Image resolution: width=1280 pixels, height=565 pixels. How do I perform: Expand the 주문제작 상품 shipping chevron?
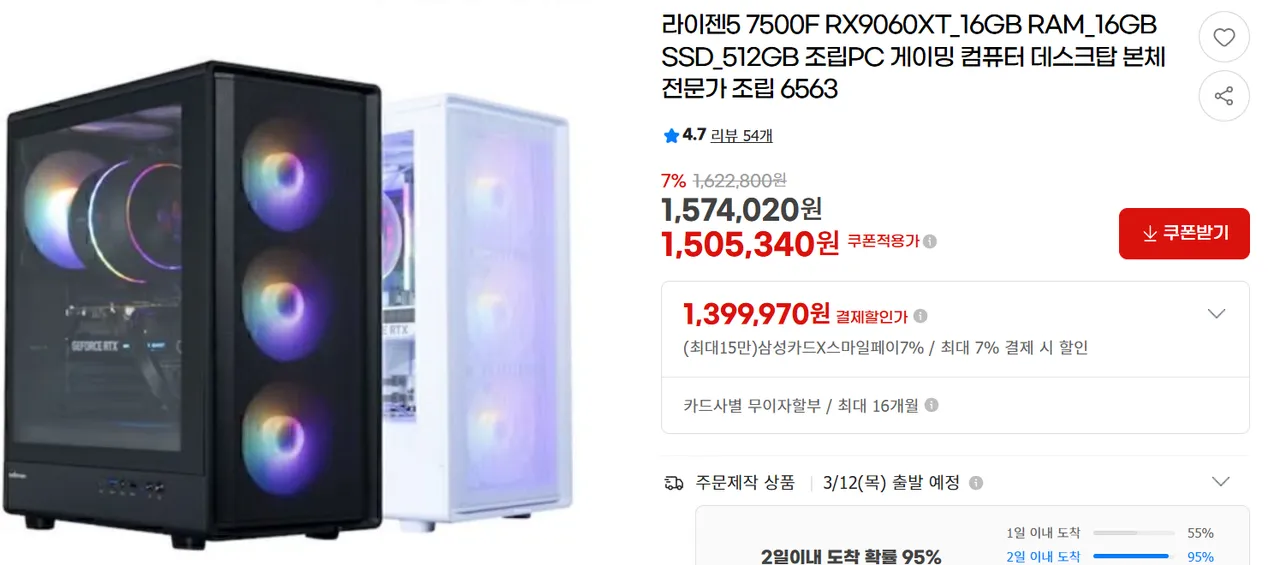click(x=1220, y=482)
